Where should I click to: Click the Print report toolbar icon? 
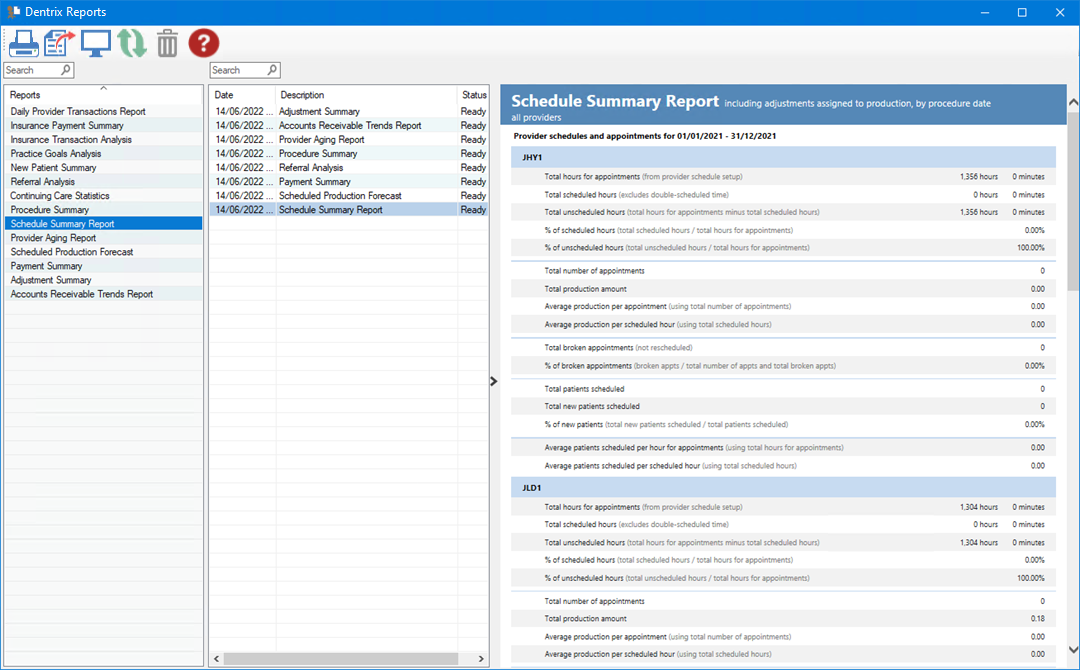click(x=23, y=43)
